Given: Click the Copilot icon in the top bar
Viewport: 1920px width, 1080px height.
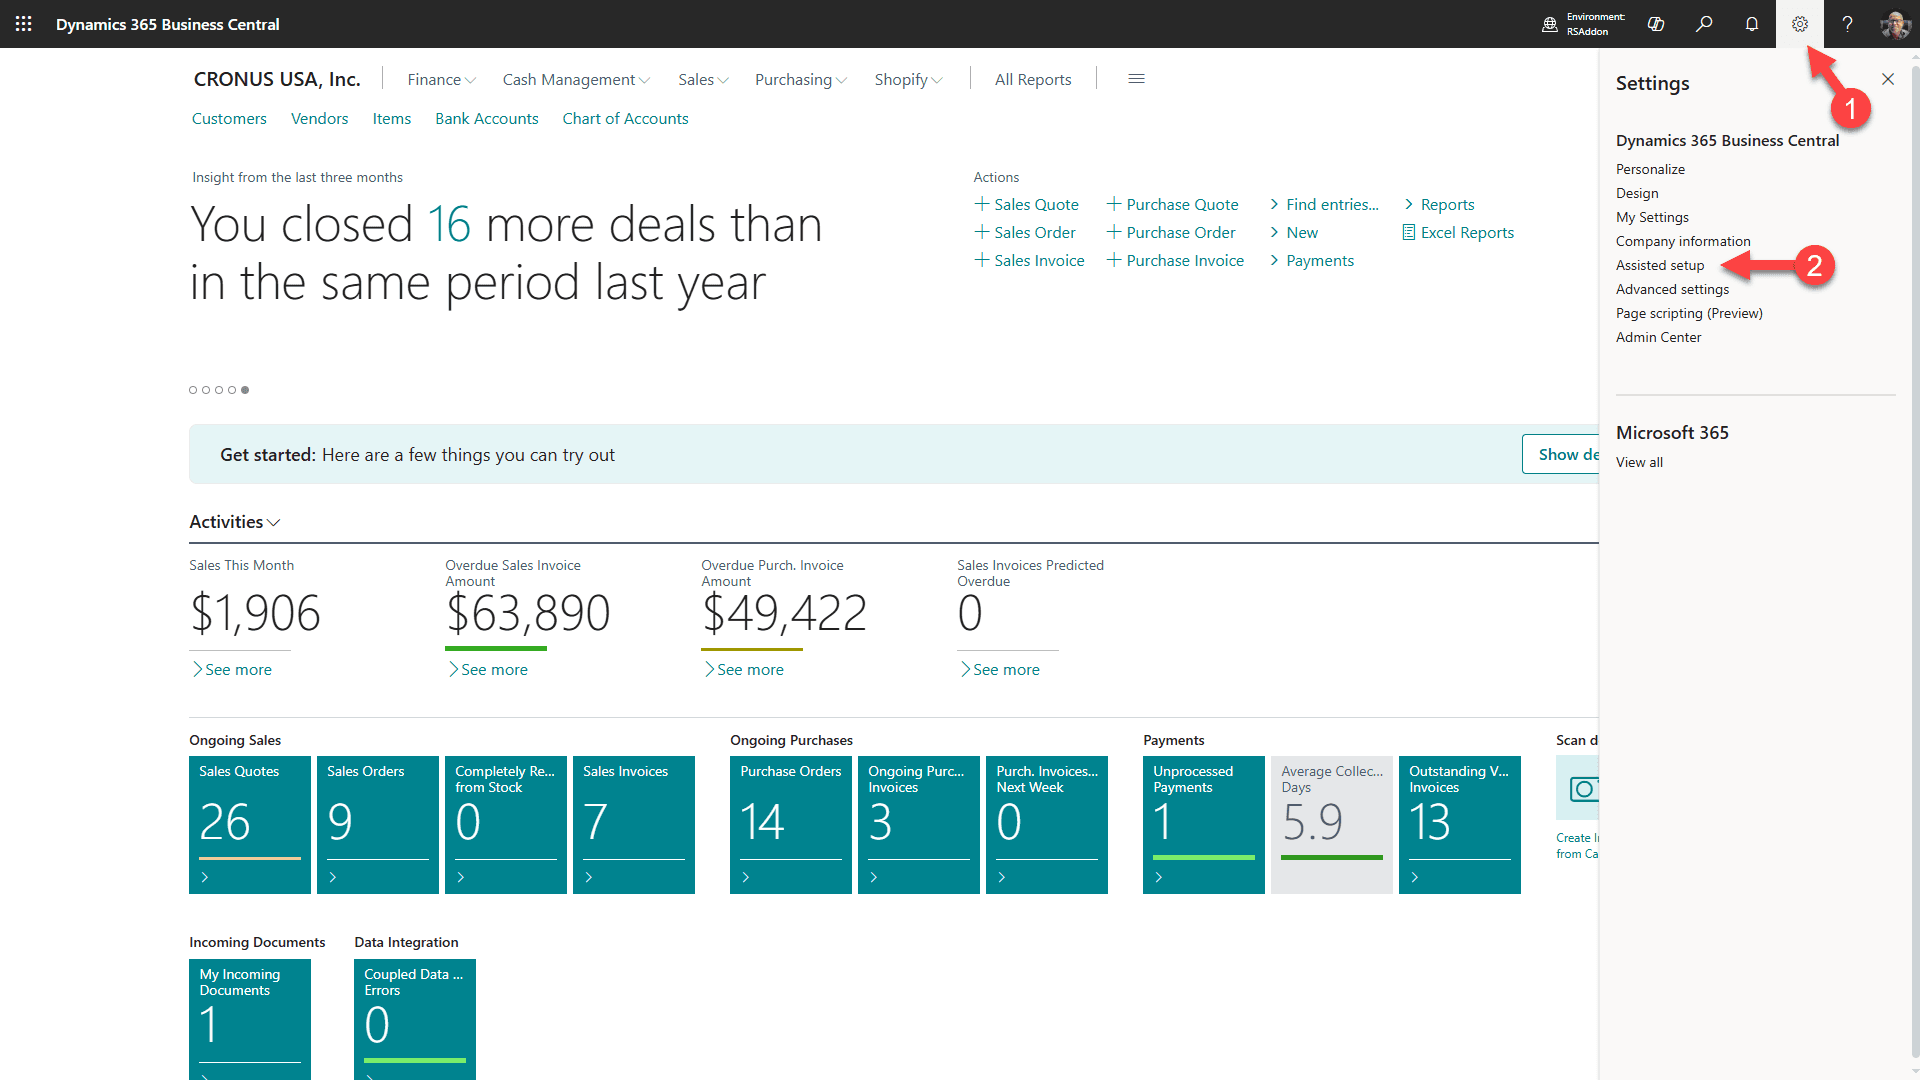Looking at the screenshot, I should [1656, 24].
